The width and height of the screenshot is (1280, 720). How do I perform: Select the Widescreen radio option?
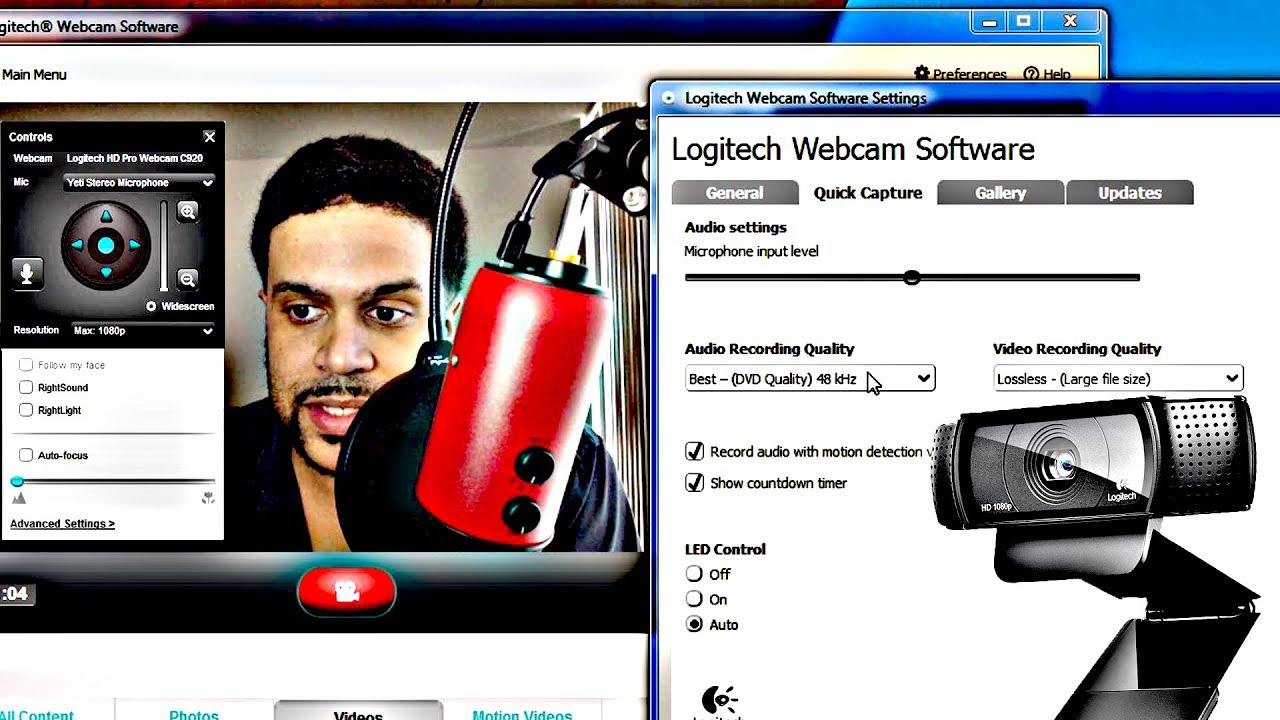[151, 306]
